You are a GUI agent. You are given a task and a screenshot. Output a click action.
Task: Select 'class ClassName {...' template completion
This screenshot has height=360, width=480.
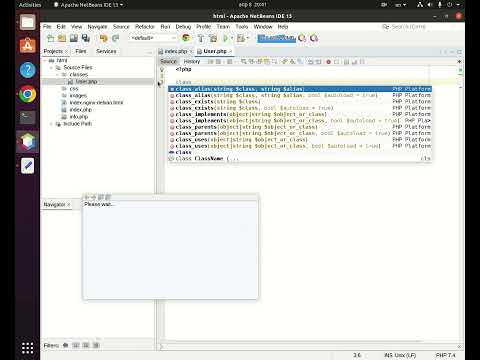(300, 159)
